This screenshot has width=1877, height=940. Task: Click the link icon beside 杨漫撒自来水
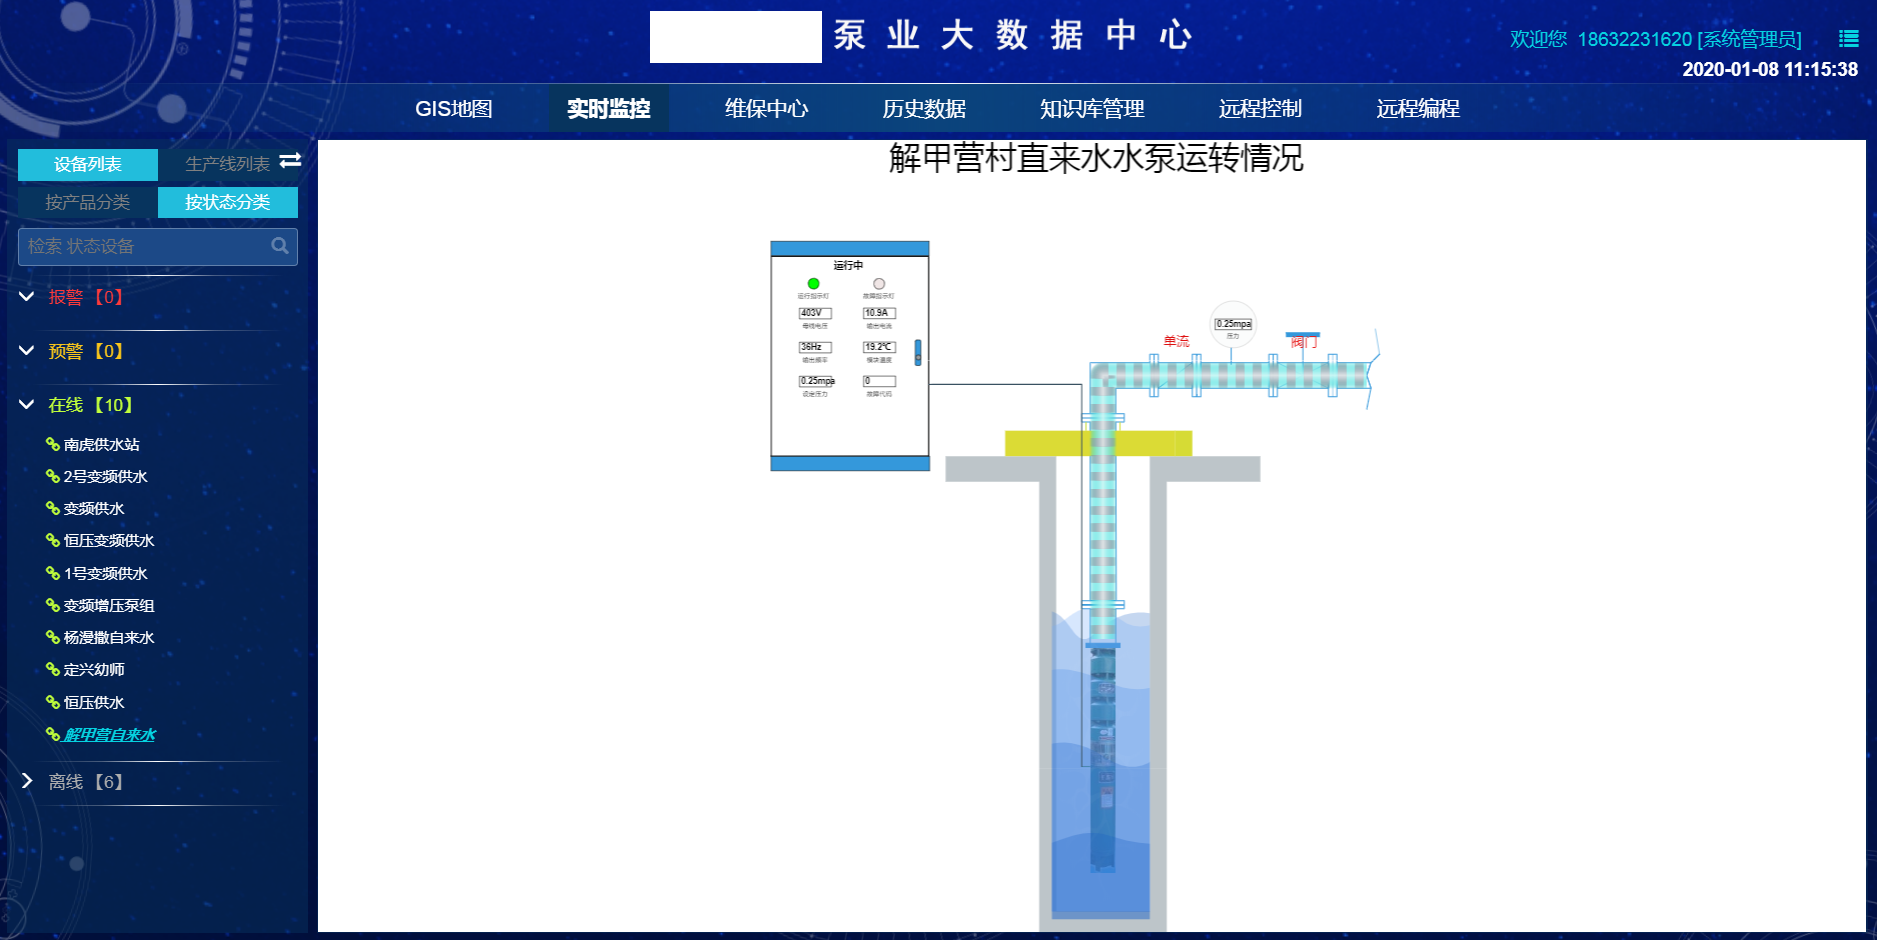tap(51, 637)
